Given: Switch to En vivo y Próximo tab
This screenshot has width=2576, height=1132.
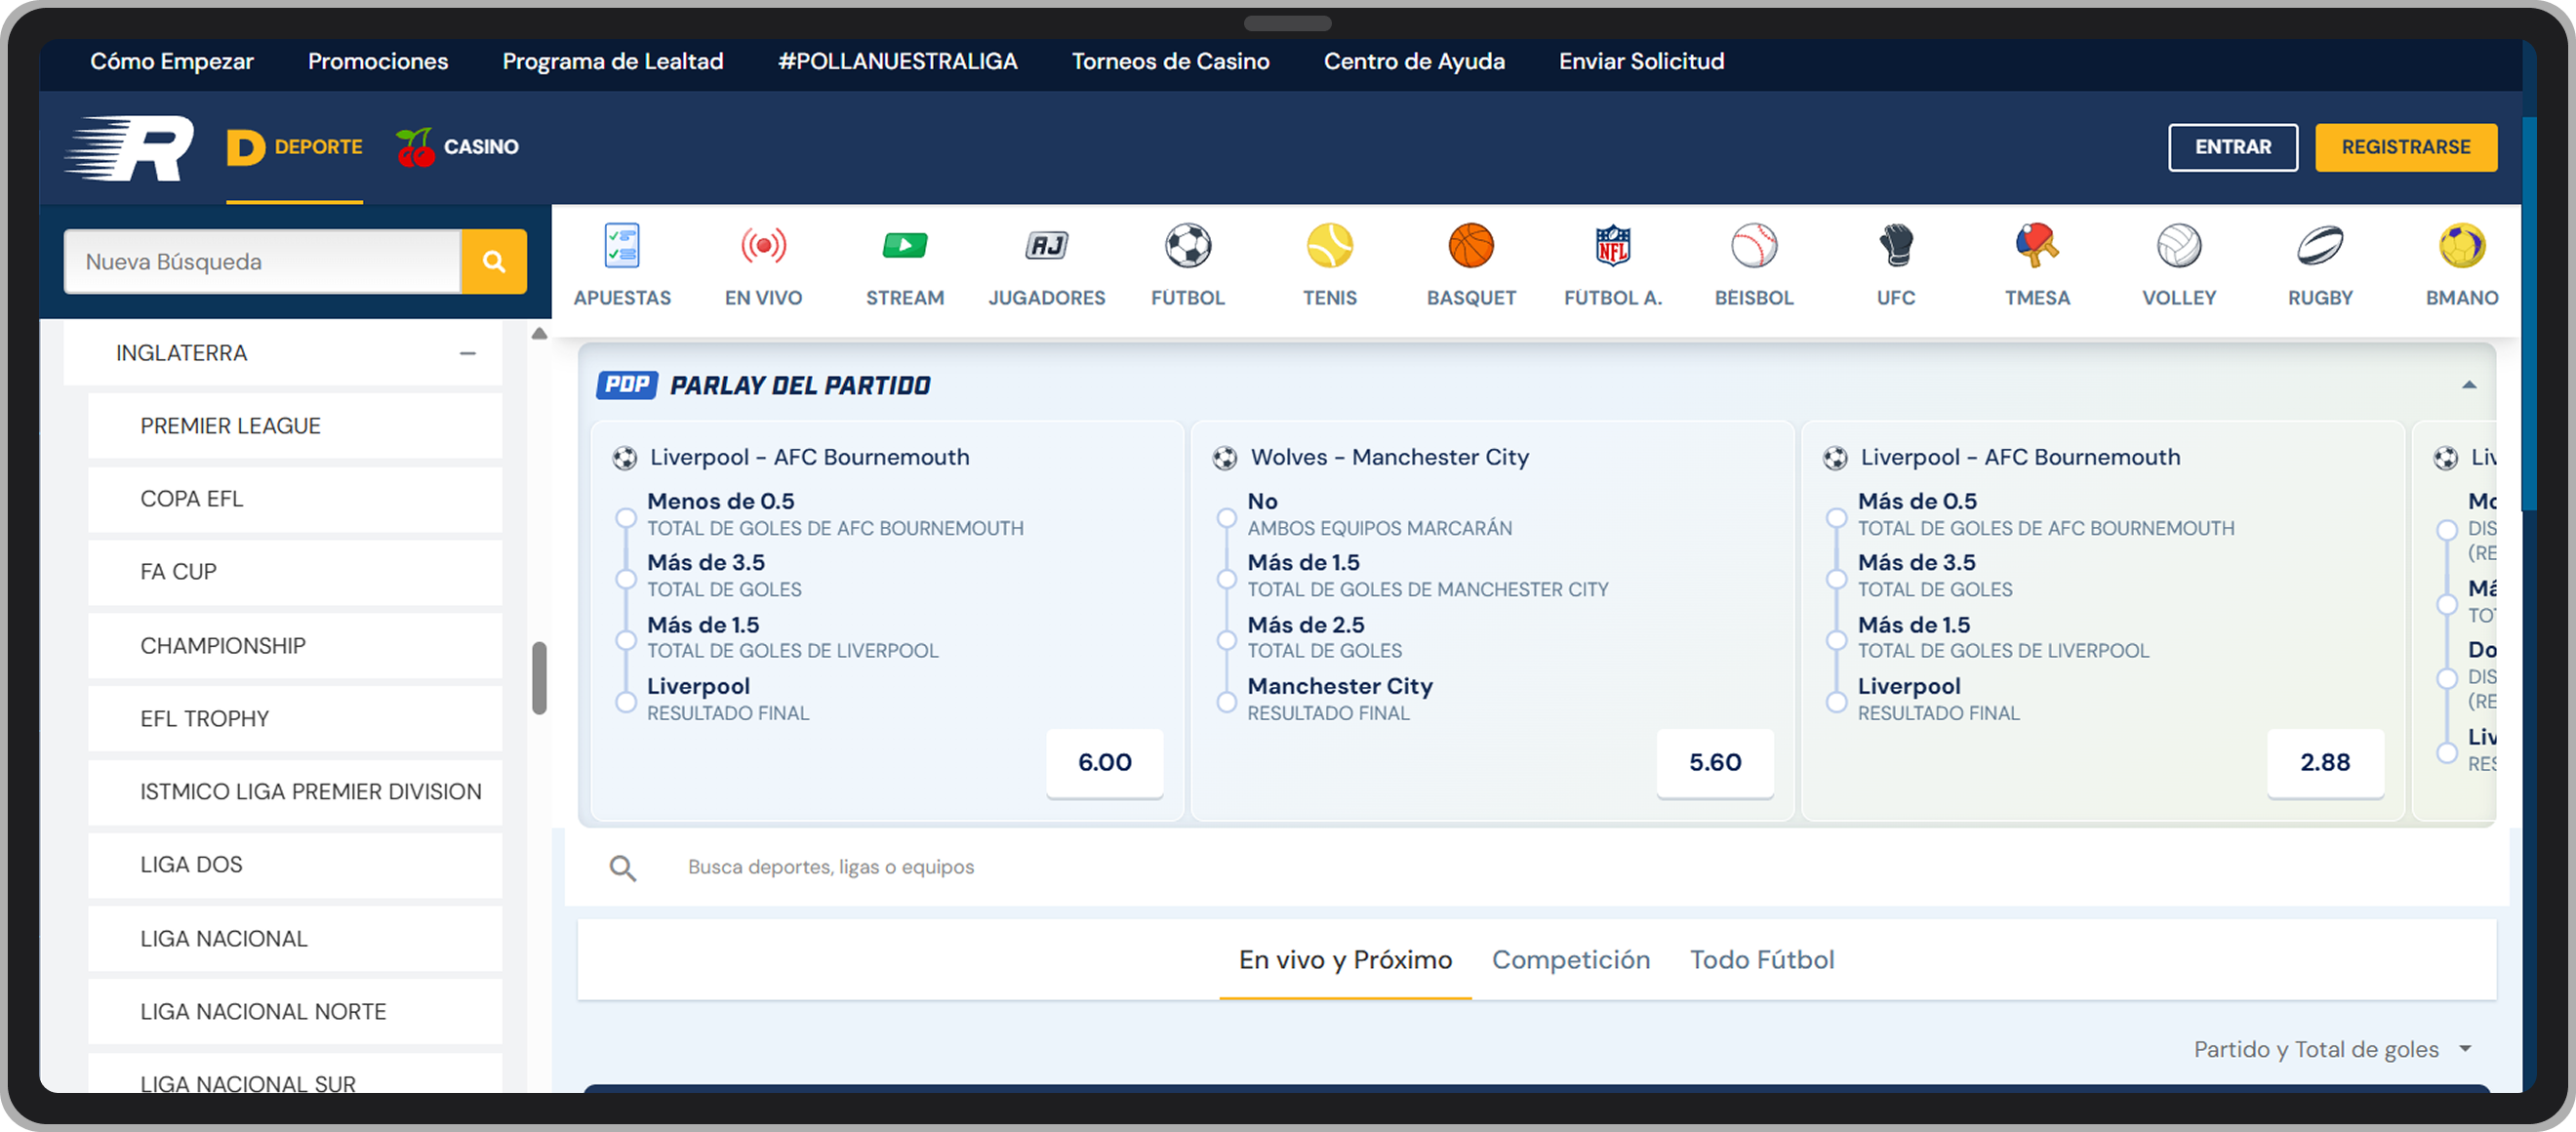Looking at the screenshot, I should click(1345, 960).
